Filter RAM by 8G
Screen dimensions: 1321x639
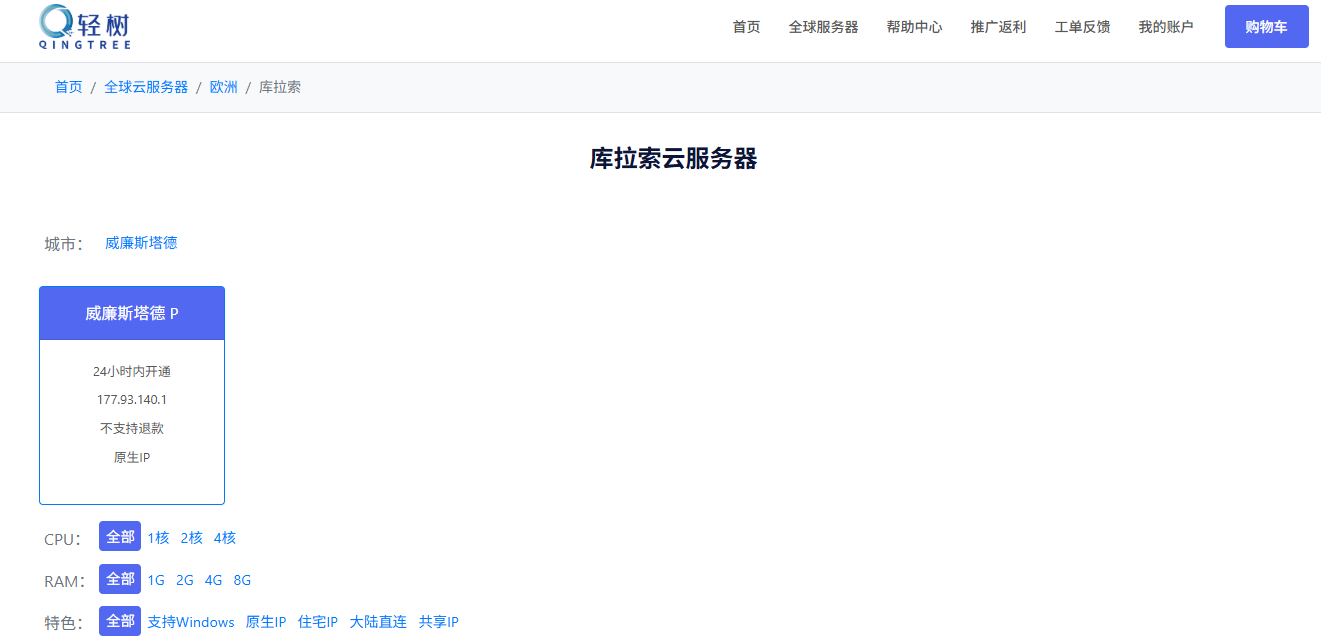(242, 580)
